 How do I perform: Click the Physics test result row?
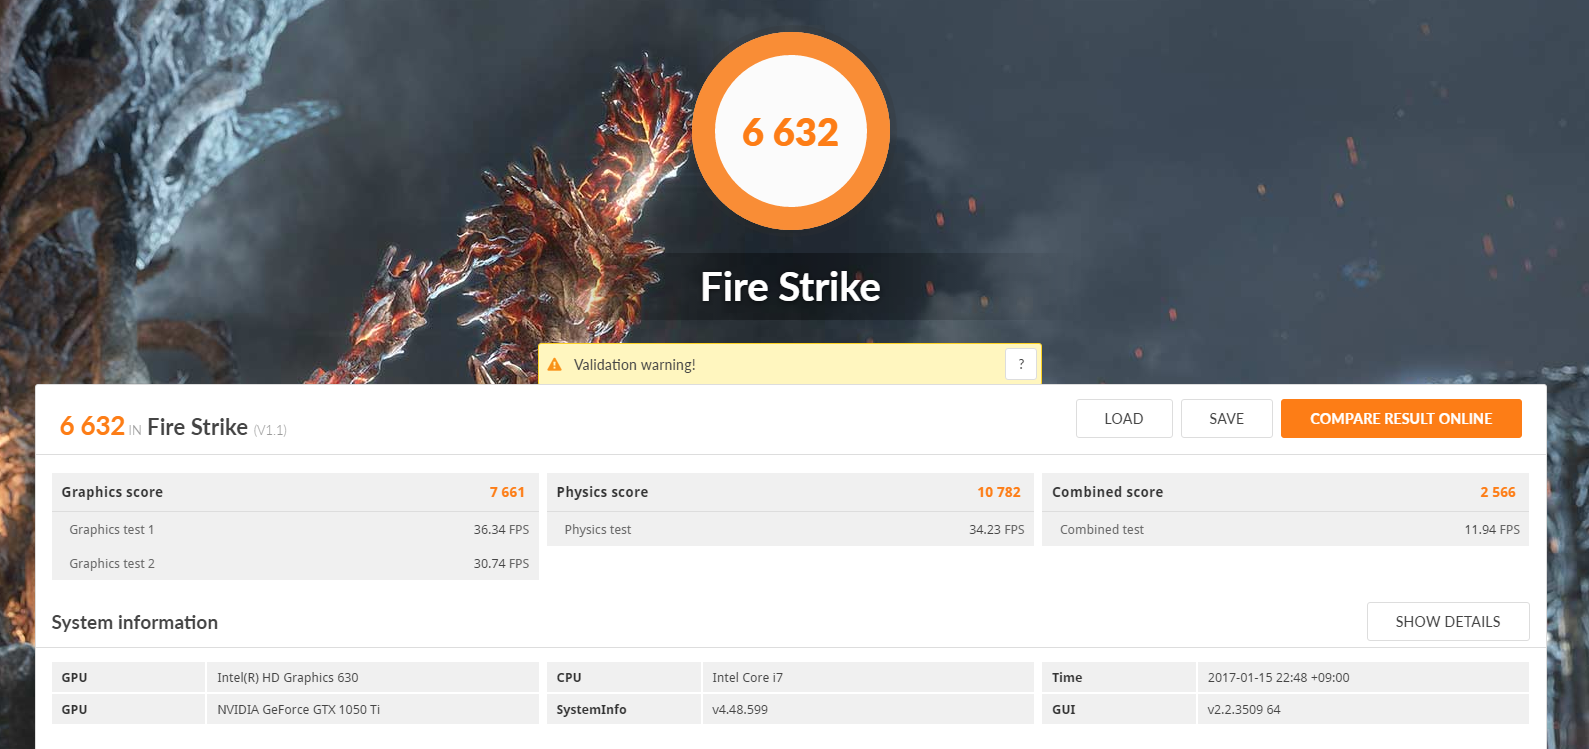tap(789, 530)
